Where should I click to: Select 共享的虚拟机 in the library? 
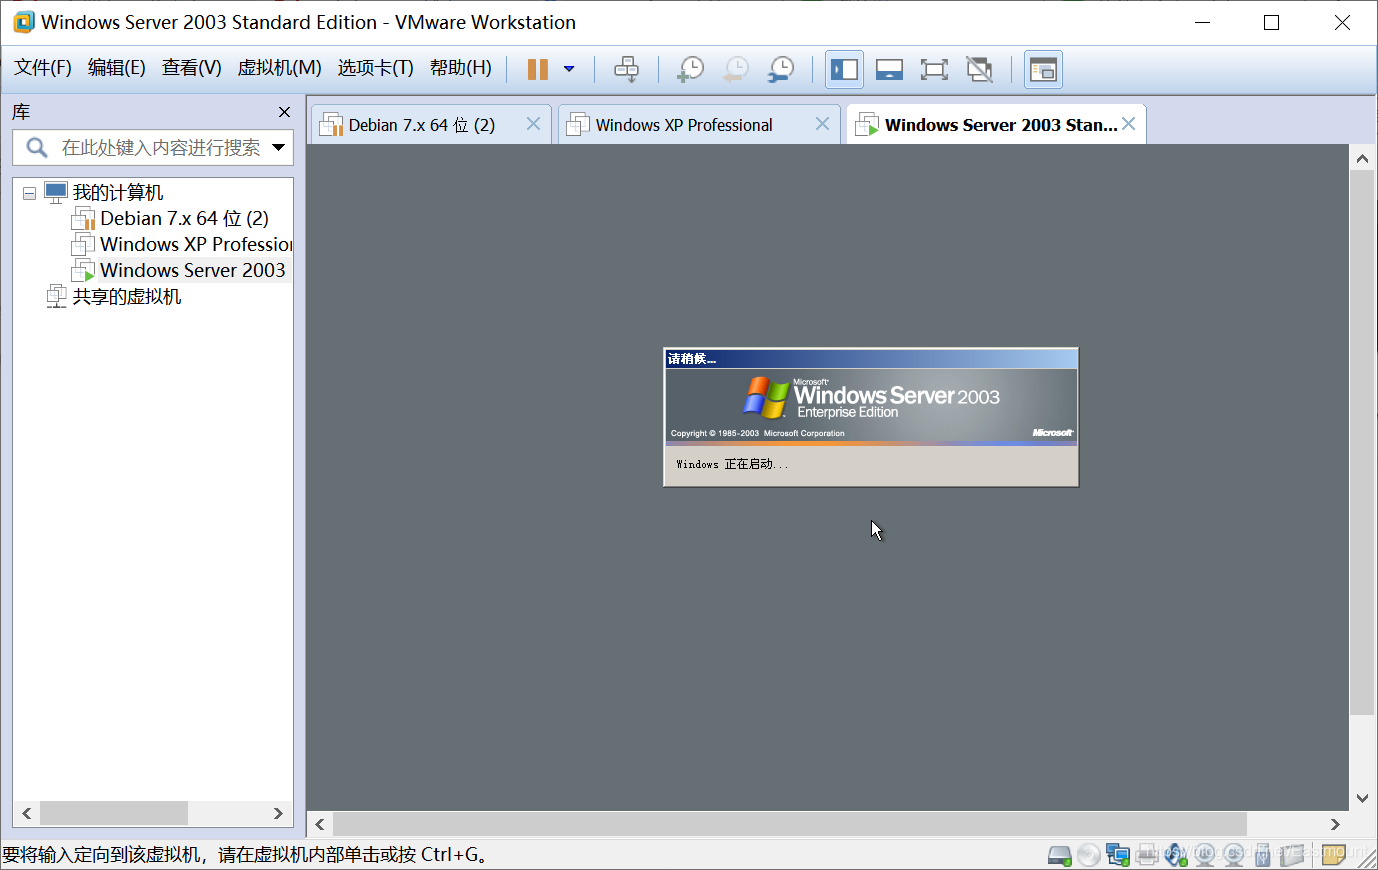click(127, 296)
